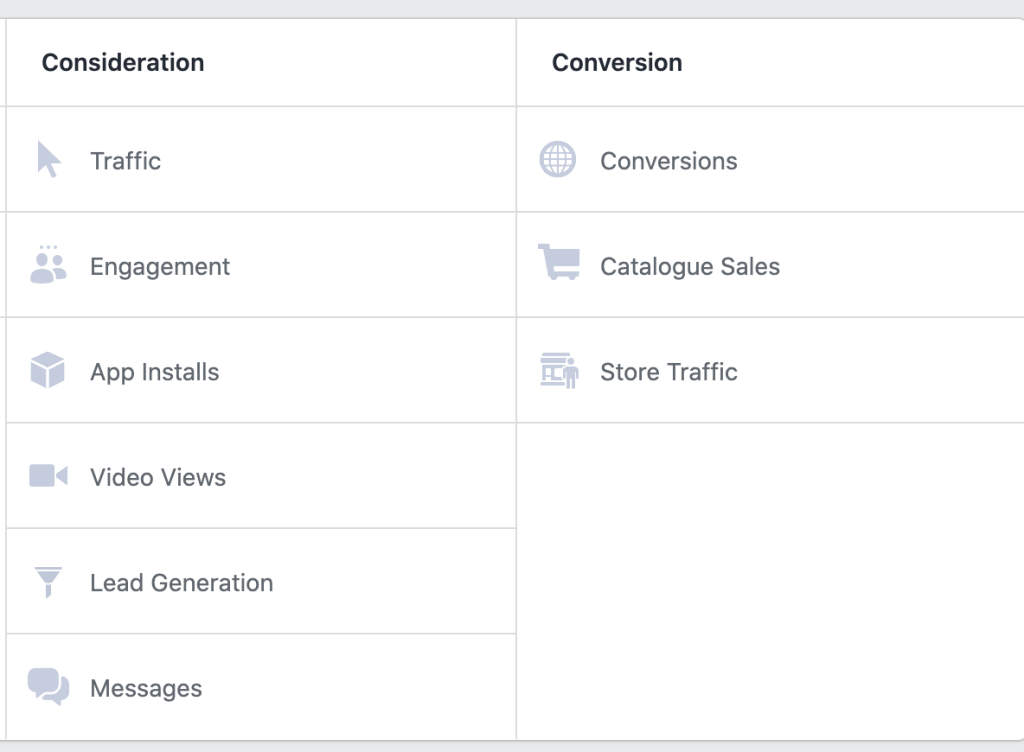Click the Conversion column header
The width and height of the screenshot is (1024, 752).
tap(617, 62)
